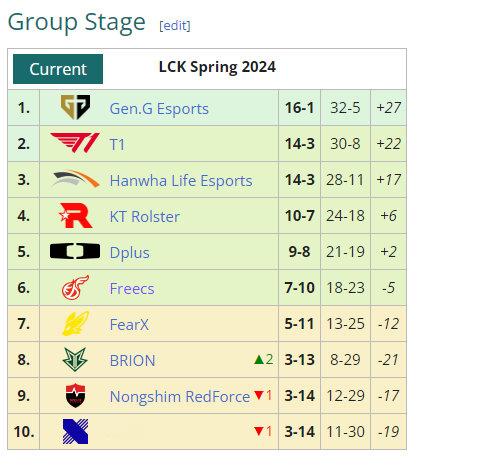This screenshot has height=471, width=498.
Task: Click the T1 red logo
Action: tap(75, 143)
